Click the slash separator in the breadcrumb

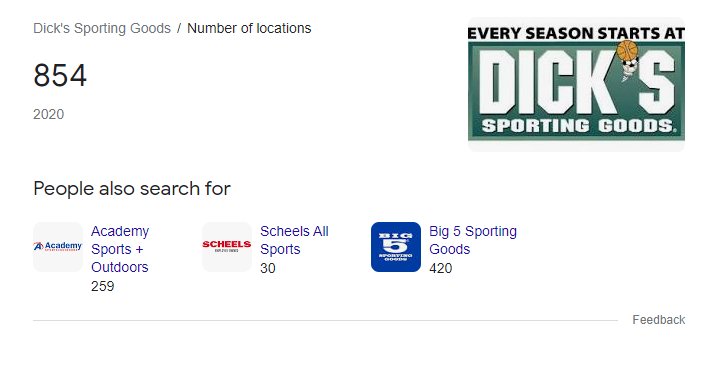point(179,28)
